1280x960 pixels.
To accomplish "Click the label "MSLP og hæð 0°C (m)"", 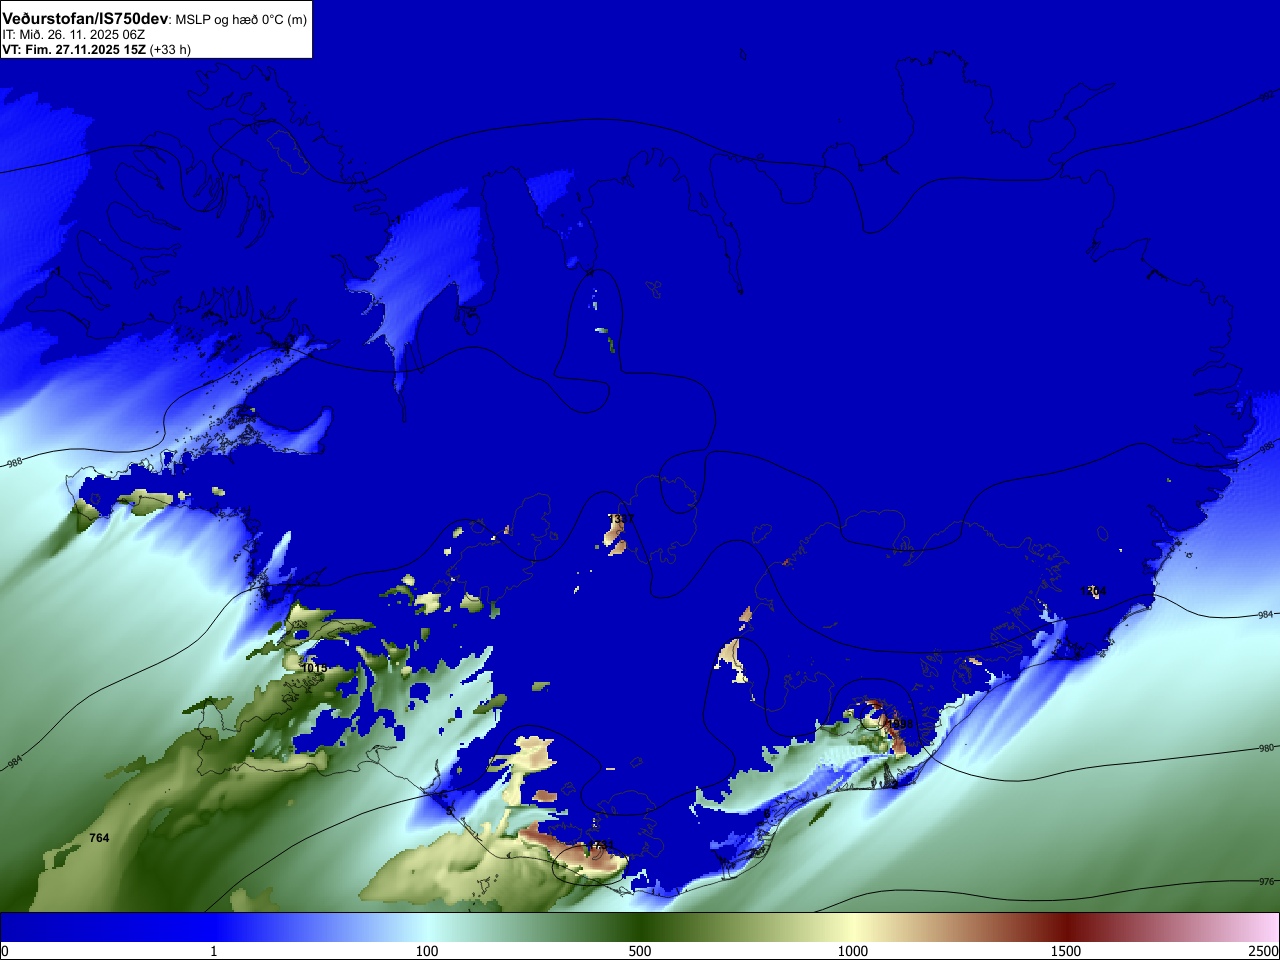I will (241, 20).
